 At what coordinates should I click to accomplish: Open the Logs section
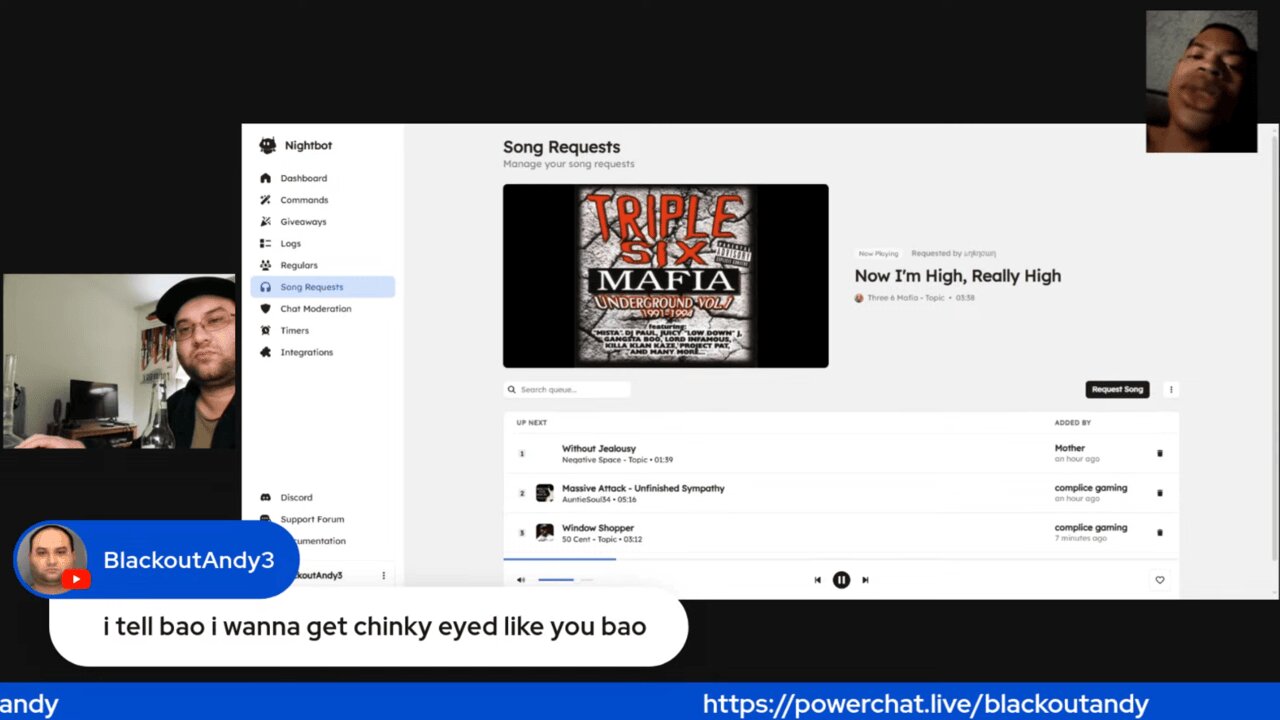click(x=290, y=243)
